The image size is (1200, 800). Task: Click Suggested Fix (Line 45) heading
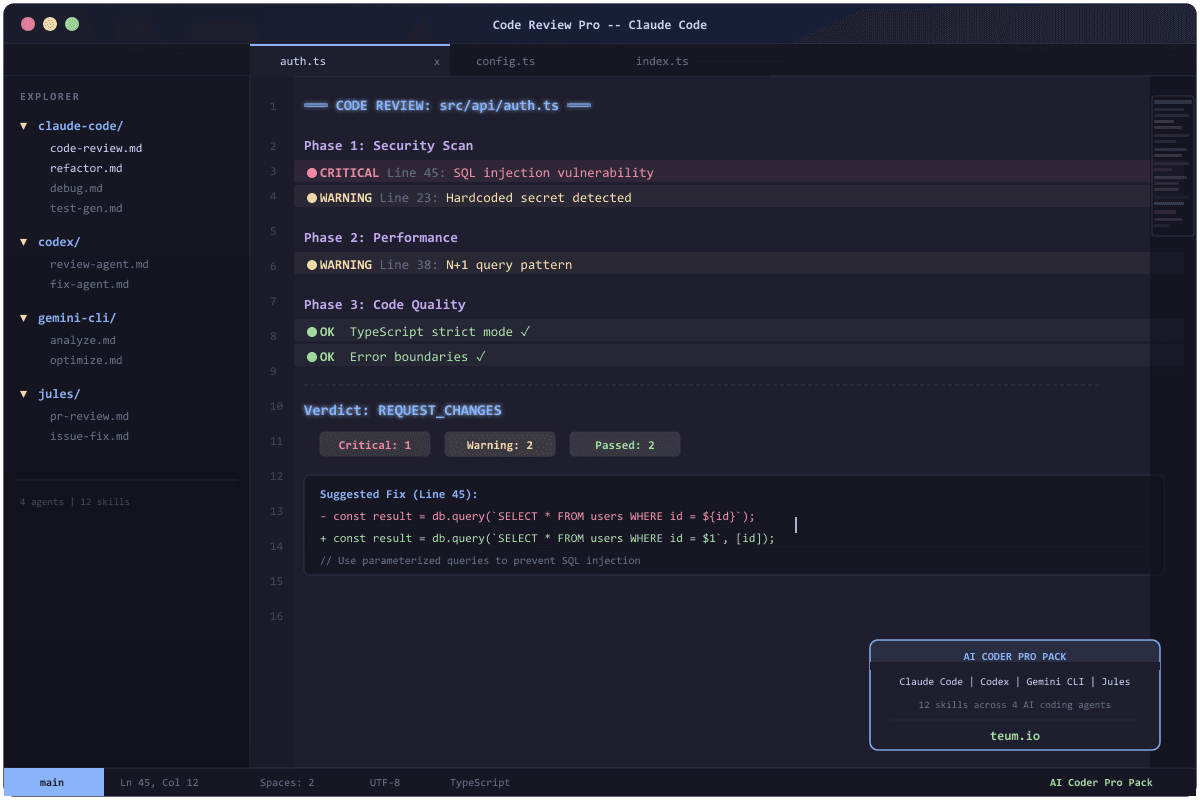coord(399,494)
